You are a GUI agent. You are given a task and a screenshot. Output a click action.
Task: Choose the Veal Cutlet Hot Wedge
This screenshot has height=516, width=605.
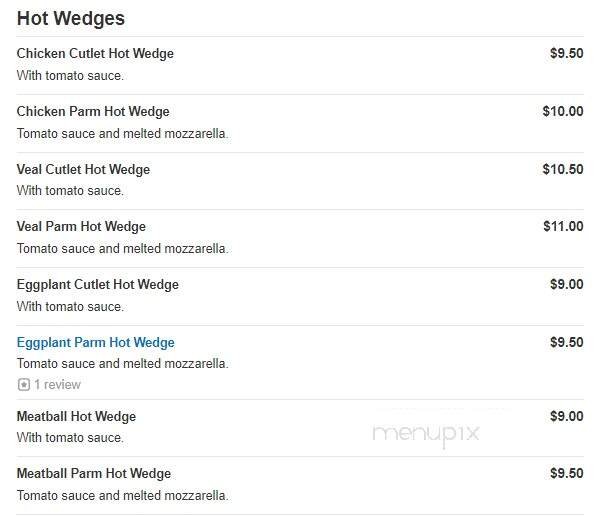coord(83,170)
